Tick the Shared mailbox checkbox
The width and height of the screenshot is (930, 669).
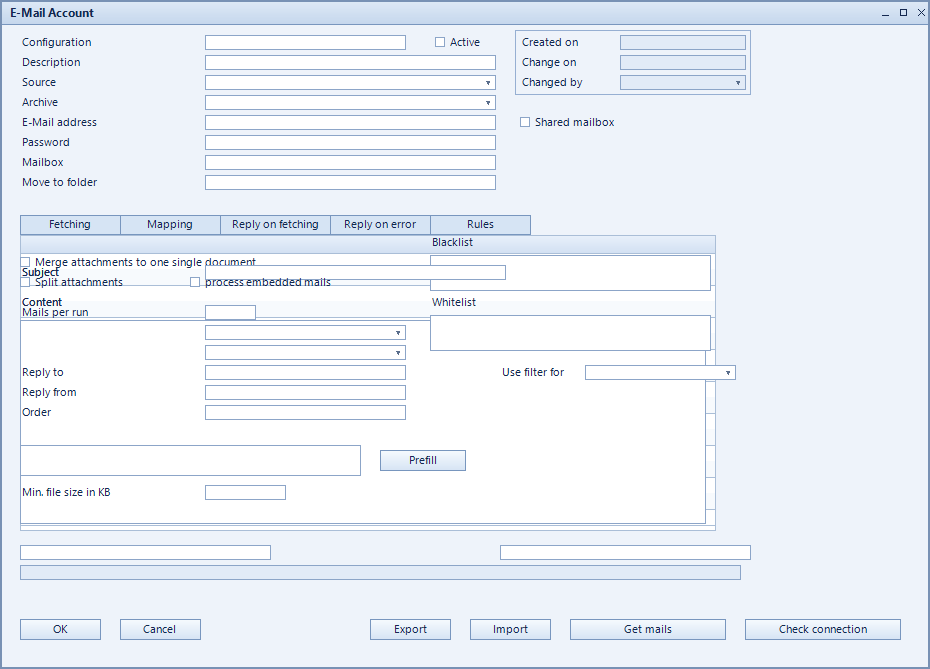(525, 122)
